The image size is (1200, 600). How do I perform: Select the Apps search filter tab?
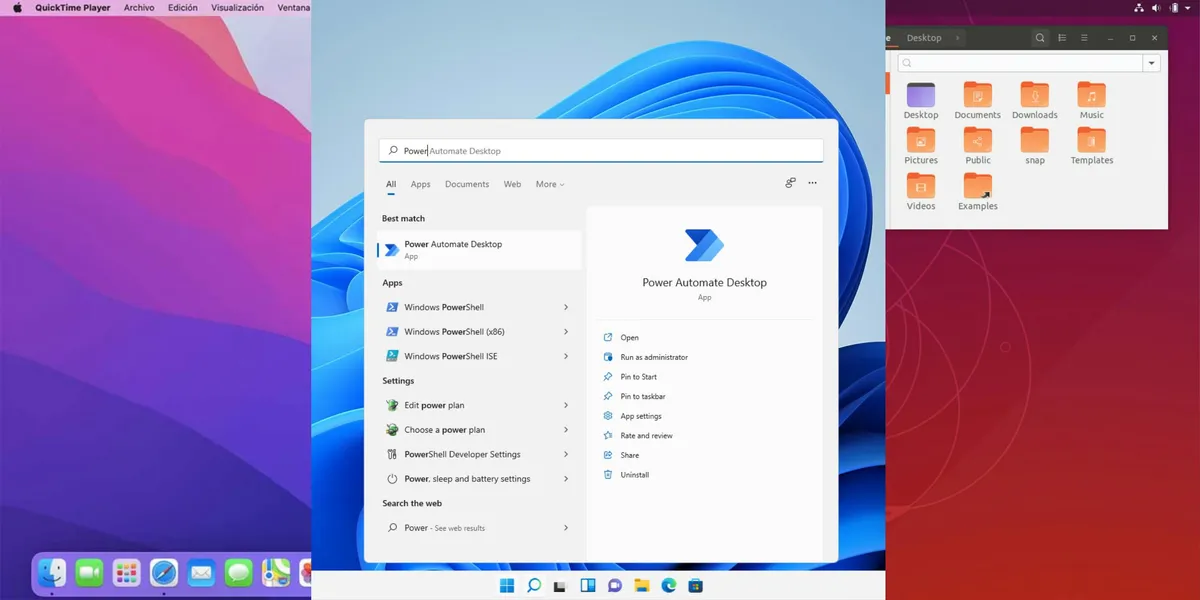(x=421, y=184)
